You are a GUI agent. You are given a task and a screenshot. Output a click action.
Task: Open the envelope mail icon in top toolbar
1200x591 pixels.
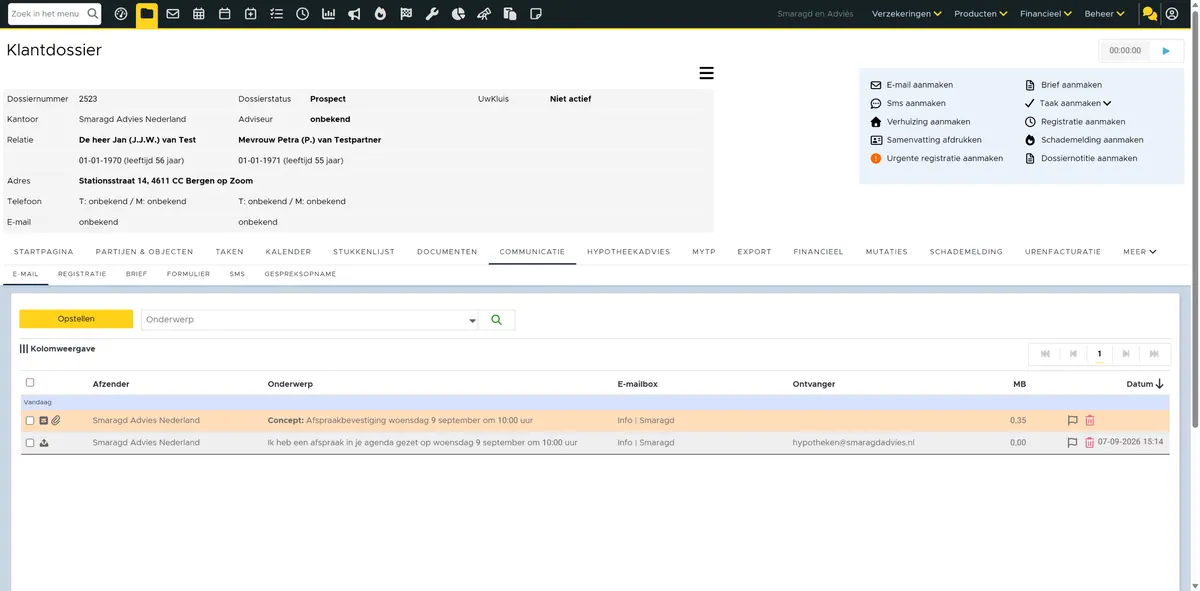coord(173,14)
